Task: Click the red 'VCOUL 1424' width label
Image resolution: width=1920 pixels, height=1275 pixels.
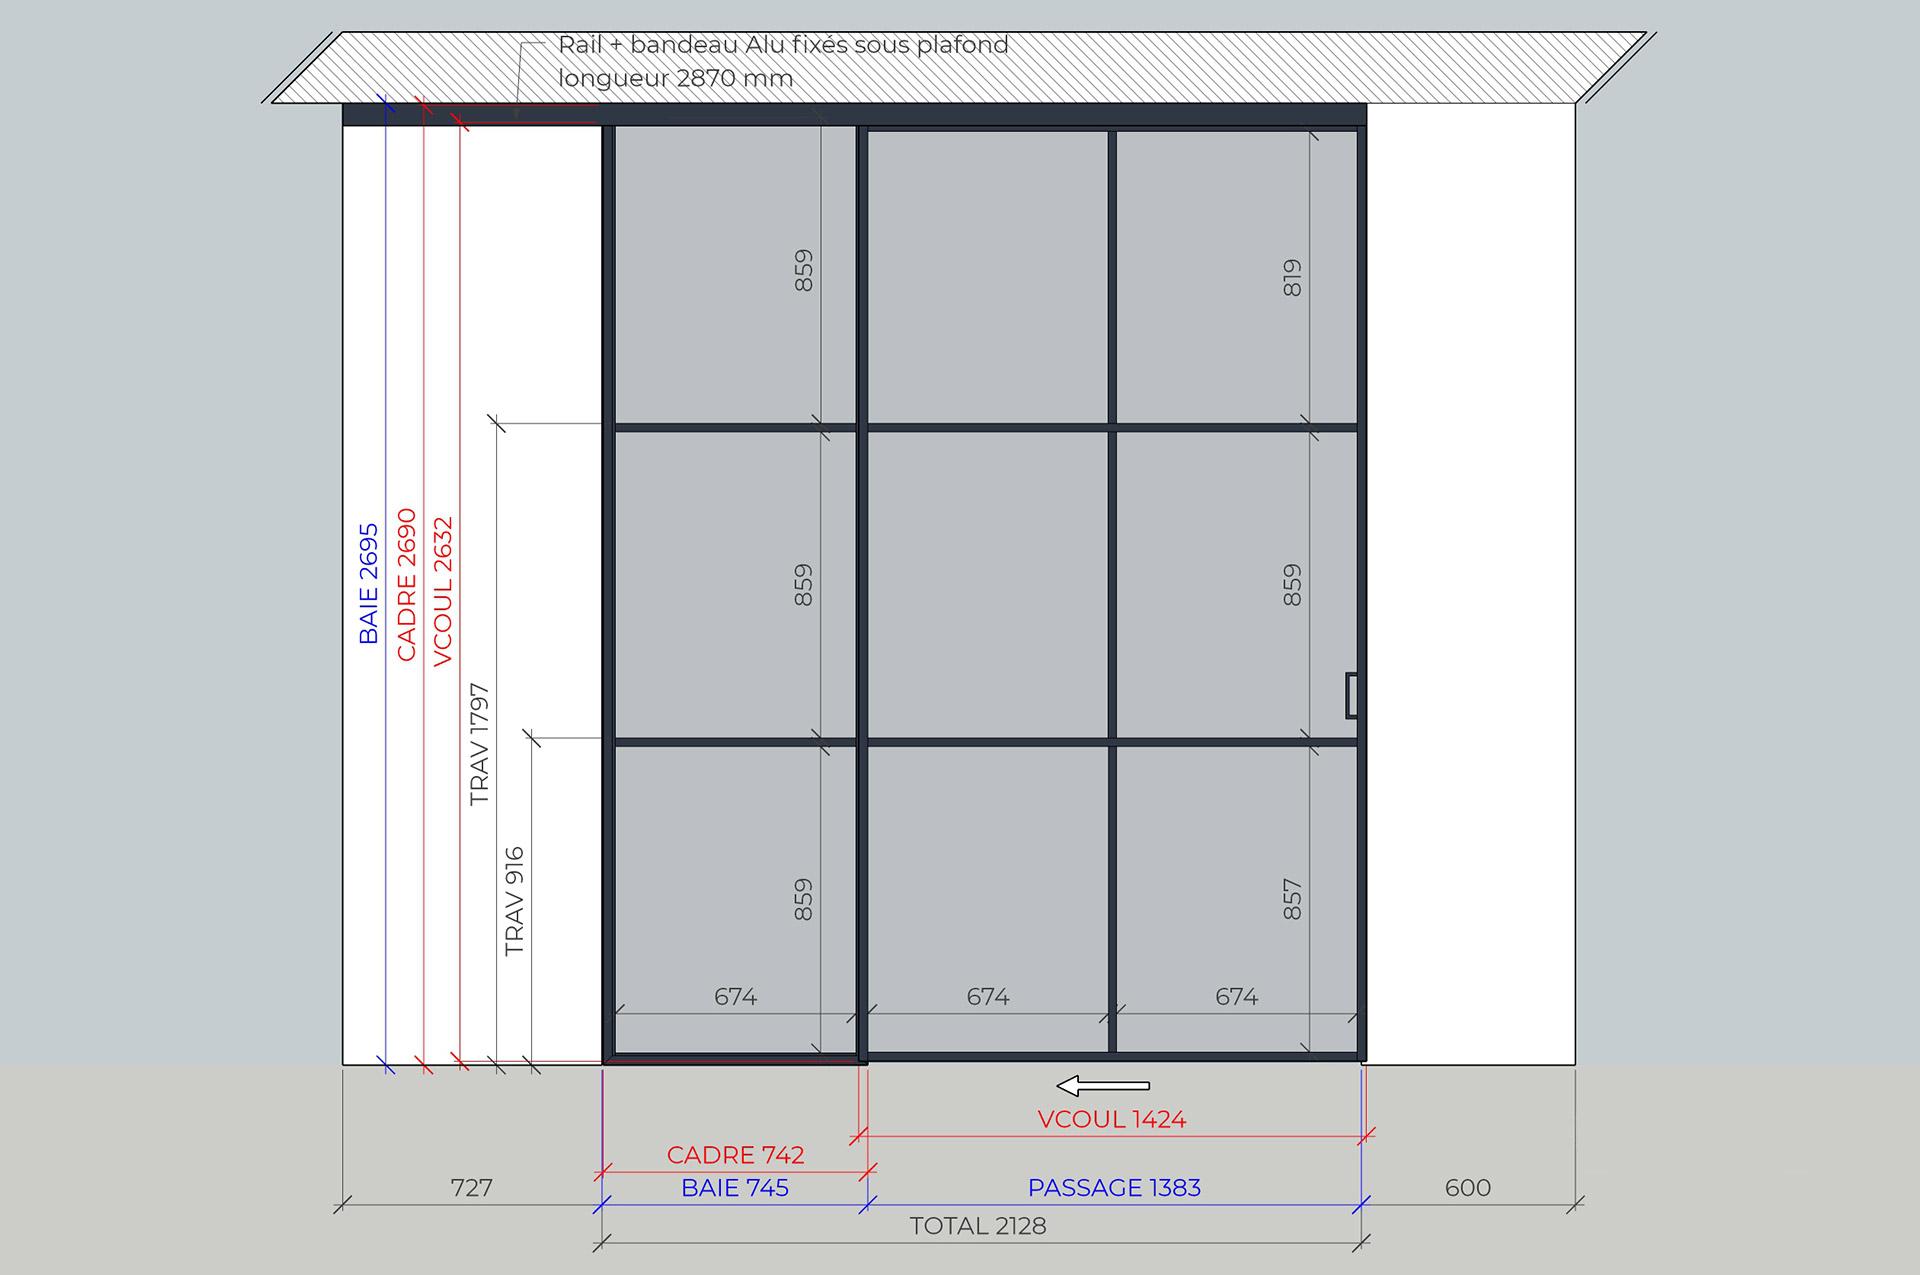Action: pyautogui.click(x=1112, y=1119)
